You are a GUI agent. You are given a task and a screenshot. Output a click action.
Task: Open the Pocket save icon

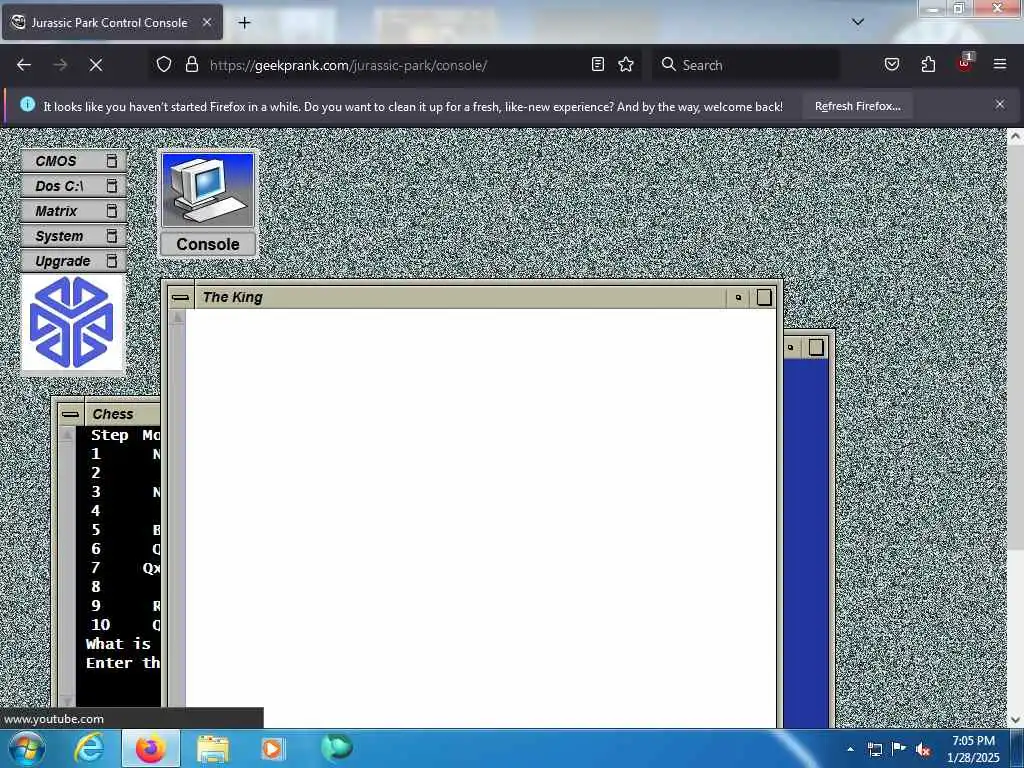point(892,64)
